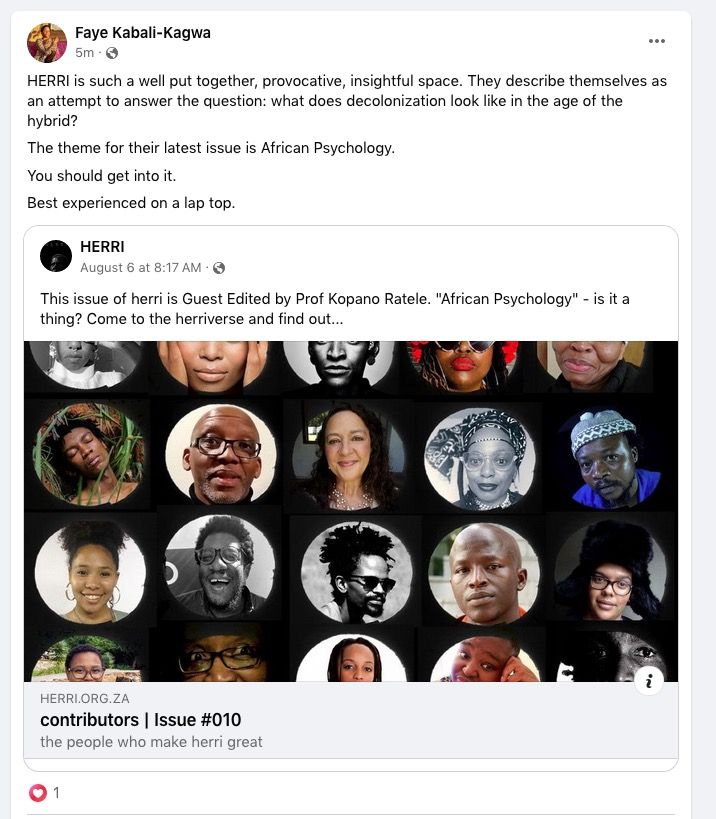The width and height of the screenshot is (716, 819).
Task: Click the globe icon next to August 6
Action: (x=219, y=268)
